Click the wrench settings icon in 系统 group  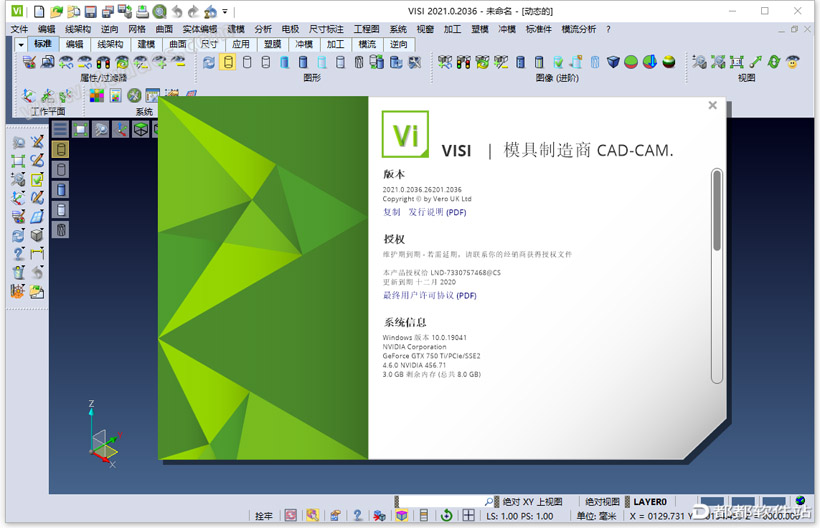(x=134, y=95)
